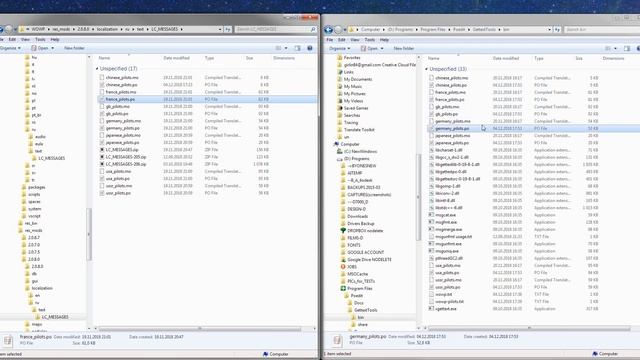Select germany_pilots.po in bin window
Image resolution: width=640 pixels, height=360 pixels.
(x=533, y=129)
